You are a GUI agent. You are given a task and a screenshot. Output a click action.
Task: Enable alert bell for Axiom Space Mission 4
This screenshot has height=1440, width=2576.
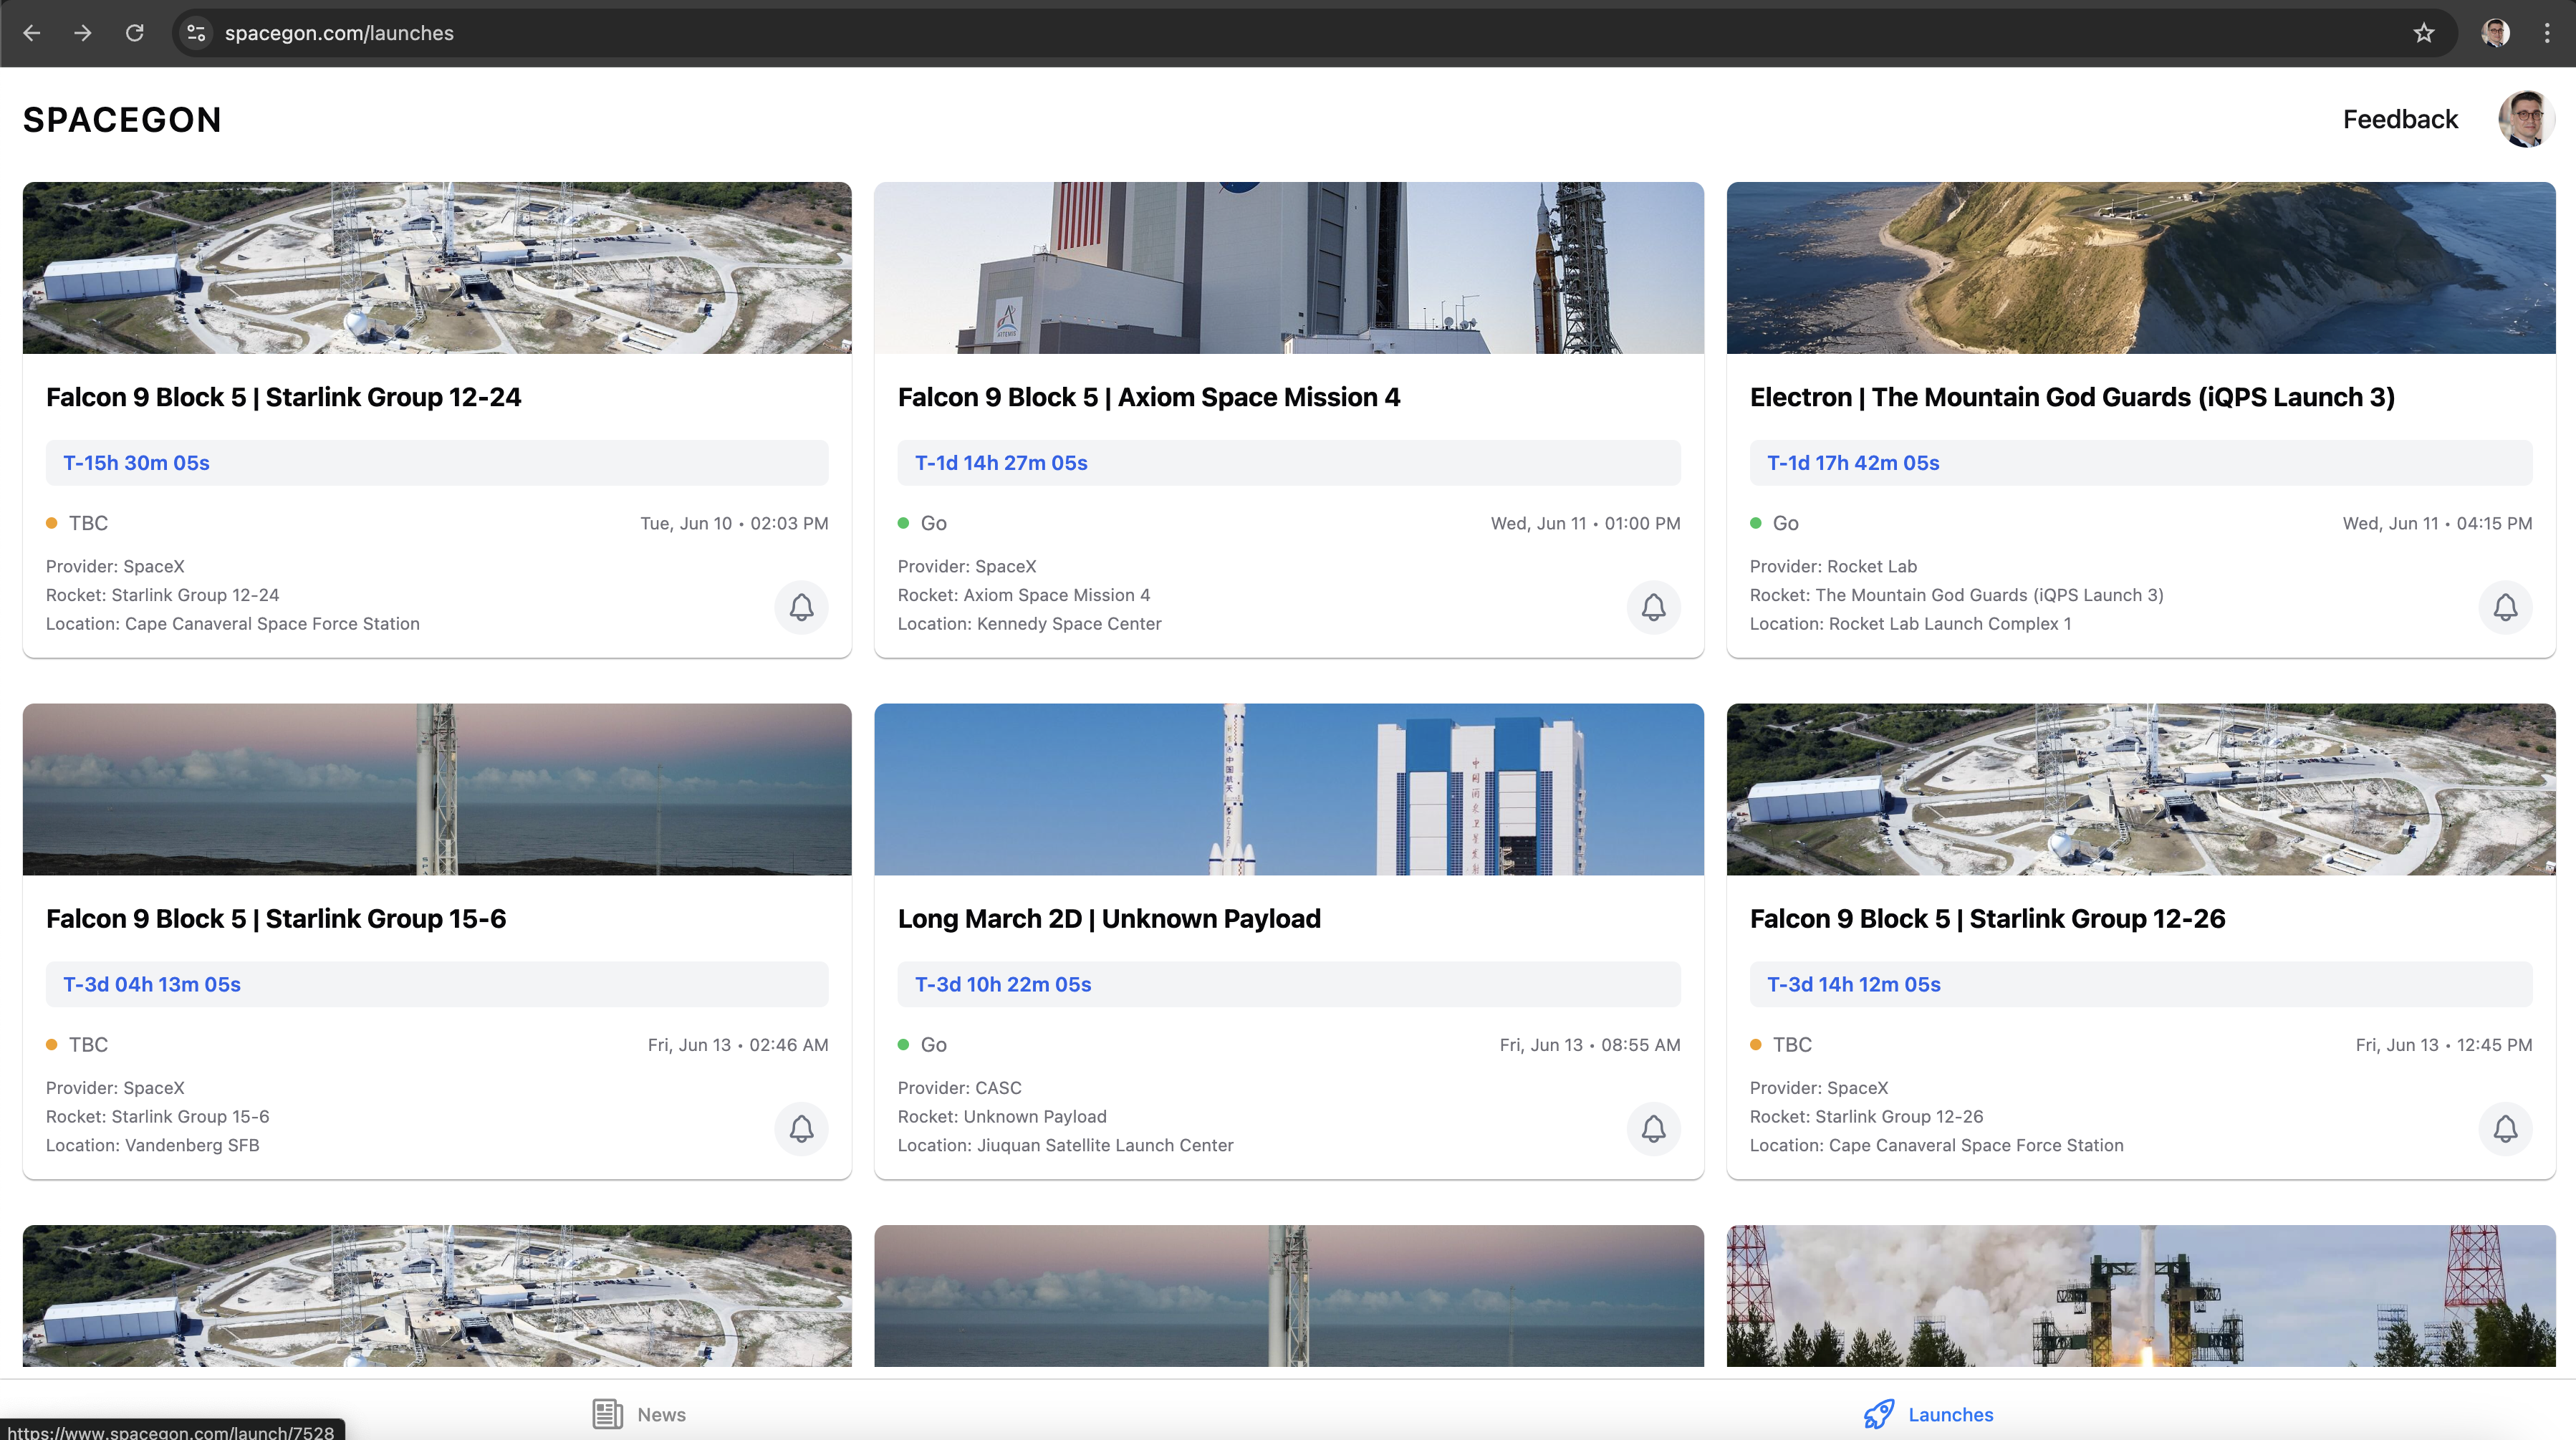click(1653, 607)
